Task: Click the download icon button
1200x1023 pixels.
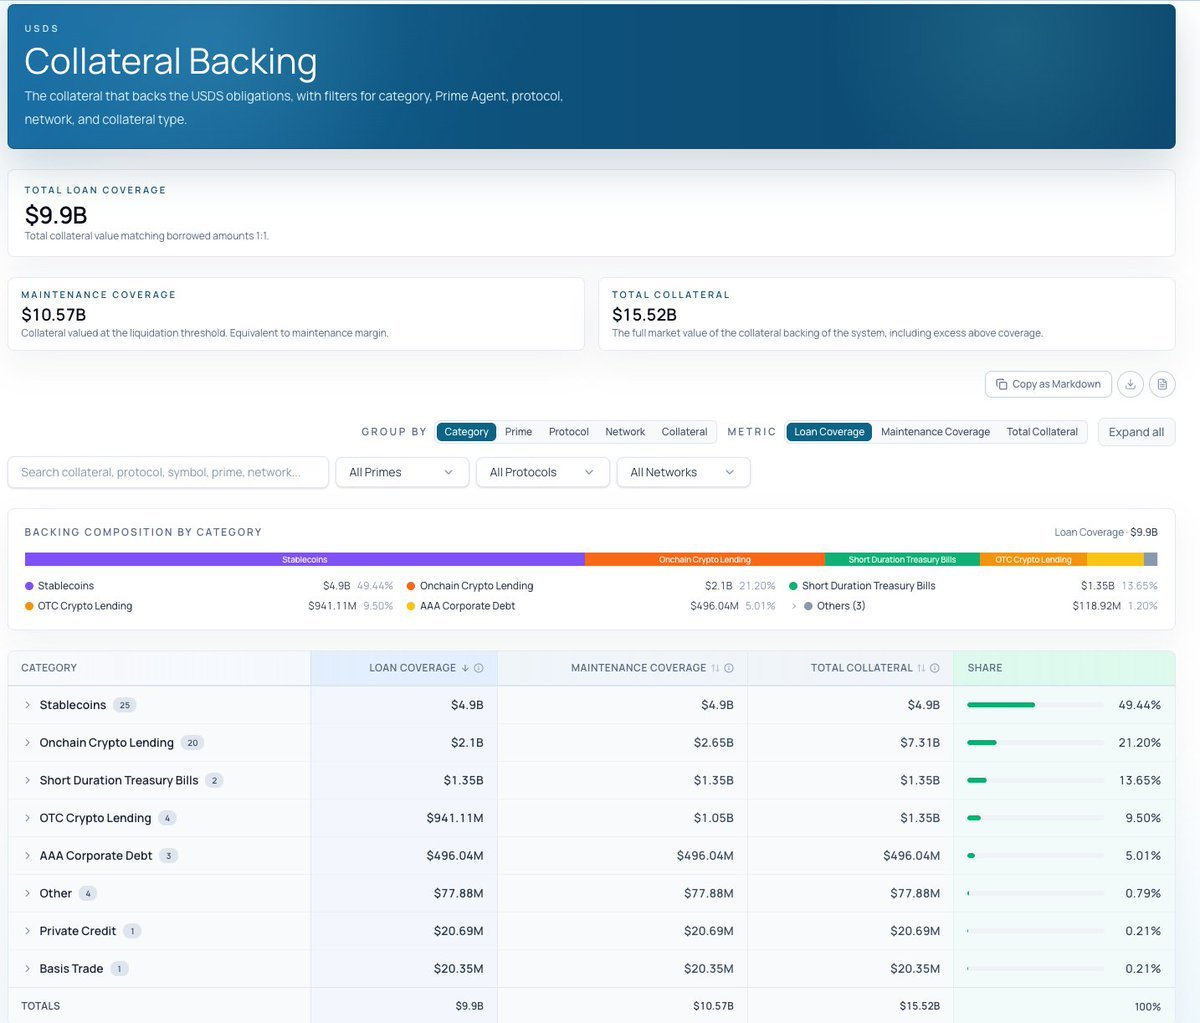Action: (1130, 384)
